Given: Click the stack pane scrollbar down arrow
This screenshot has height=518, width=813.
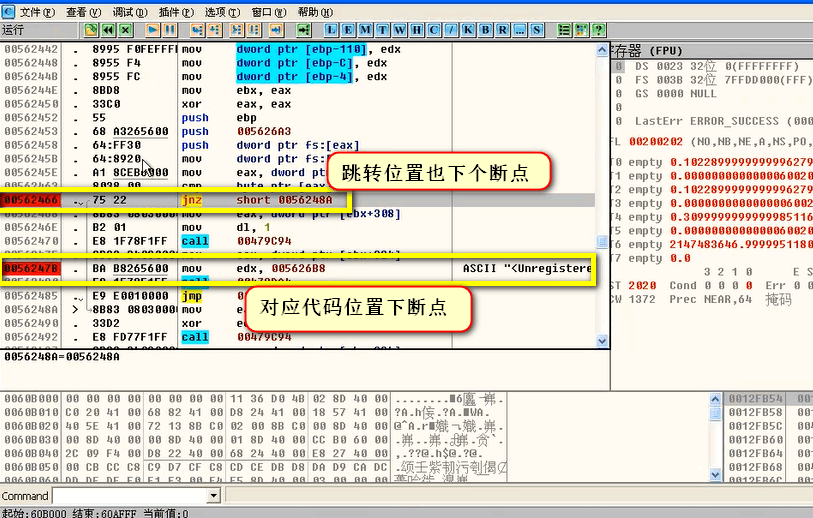Looking at the screenshot, I should [715, 474].
